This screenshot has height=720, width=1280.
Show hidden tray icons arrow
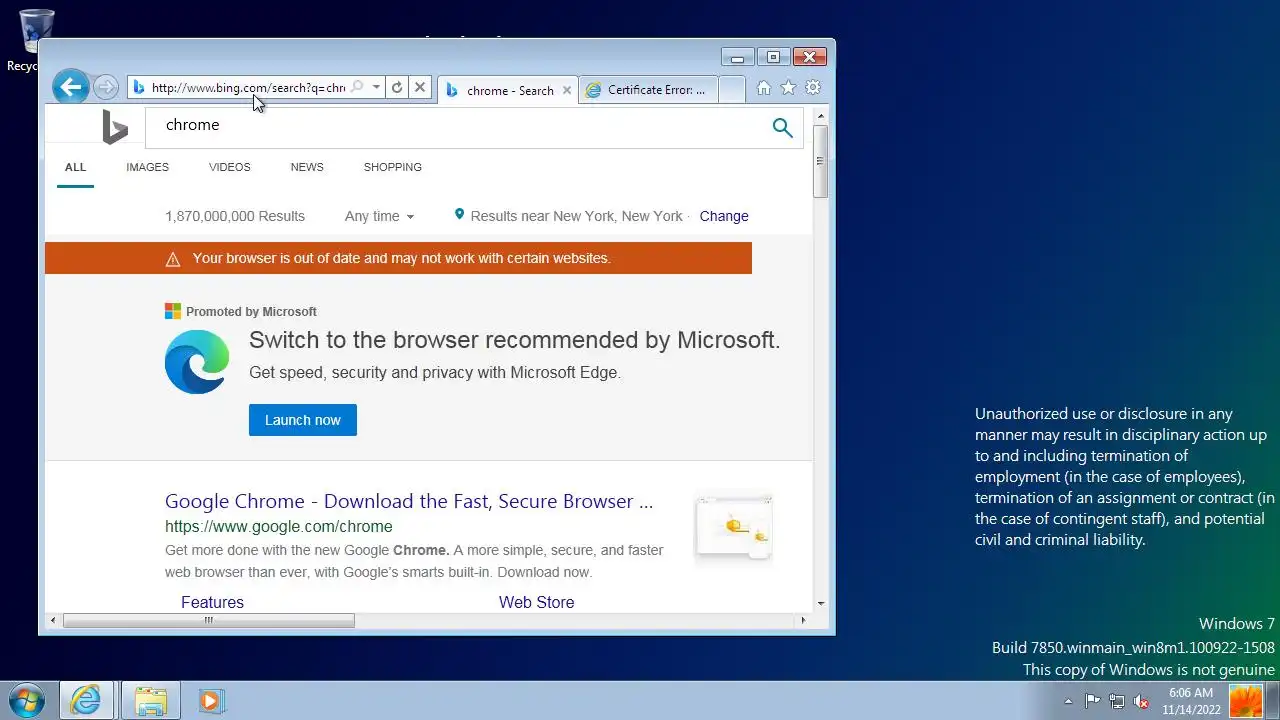pos(1068,701)
